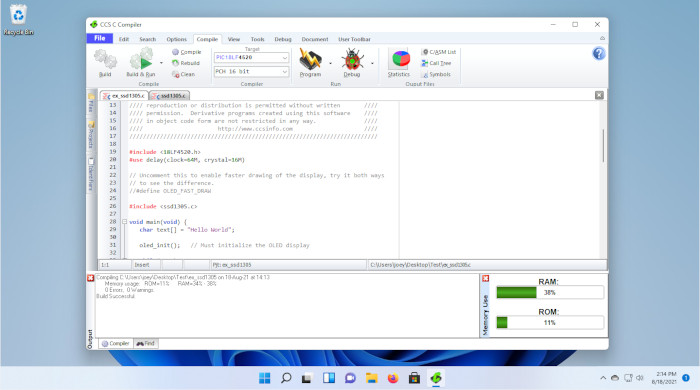This screenshot has width=700, height=390.
Task: Click the Build Successful output line
Action: [116, 296]
